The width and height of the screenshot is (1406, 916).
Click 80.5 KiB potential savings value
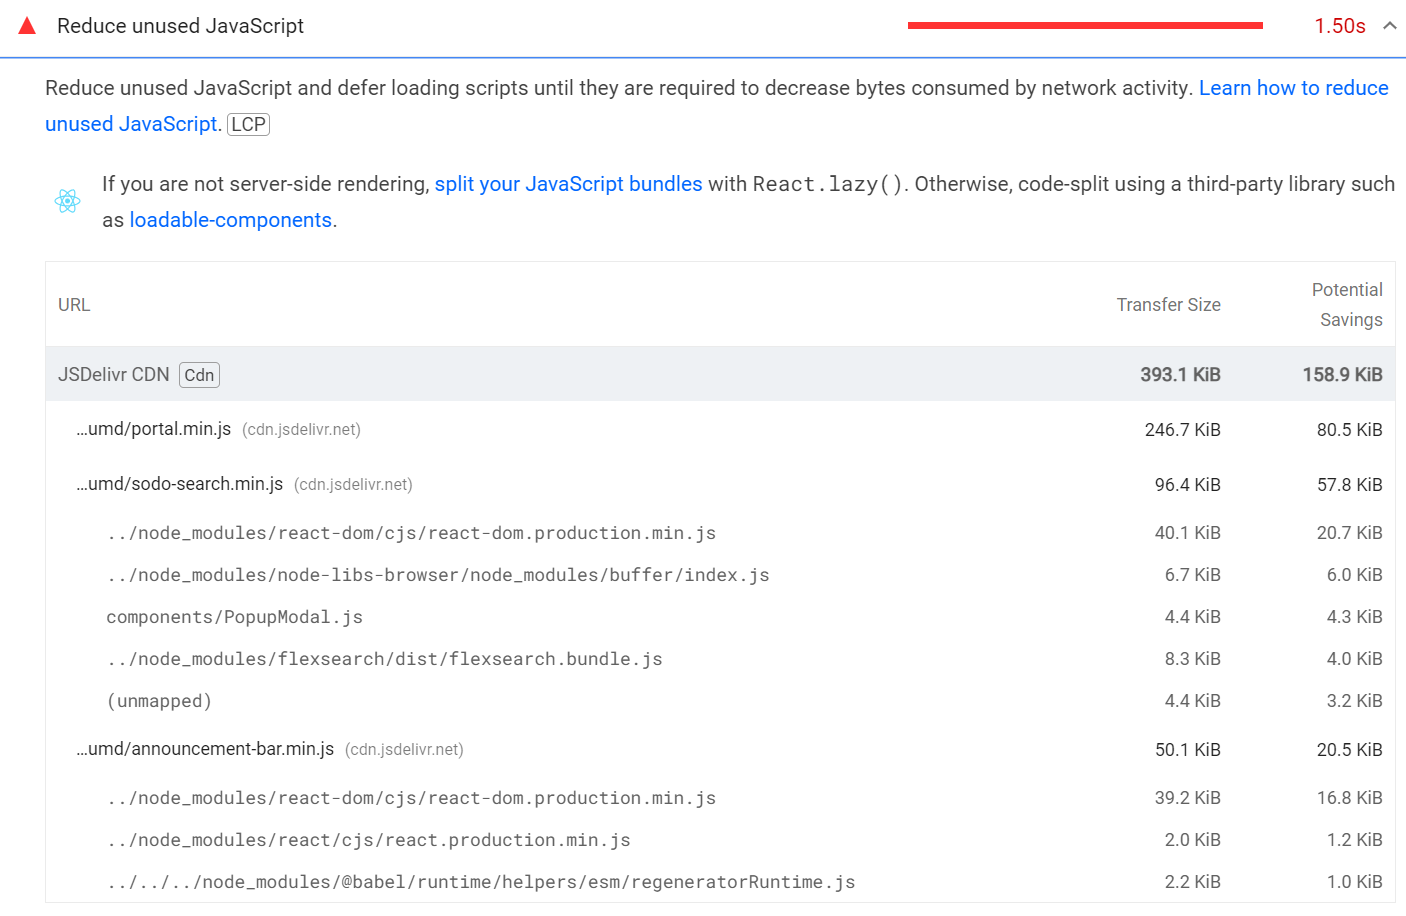coord(1349,430)
